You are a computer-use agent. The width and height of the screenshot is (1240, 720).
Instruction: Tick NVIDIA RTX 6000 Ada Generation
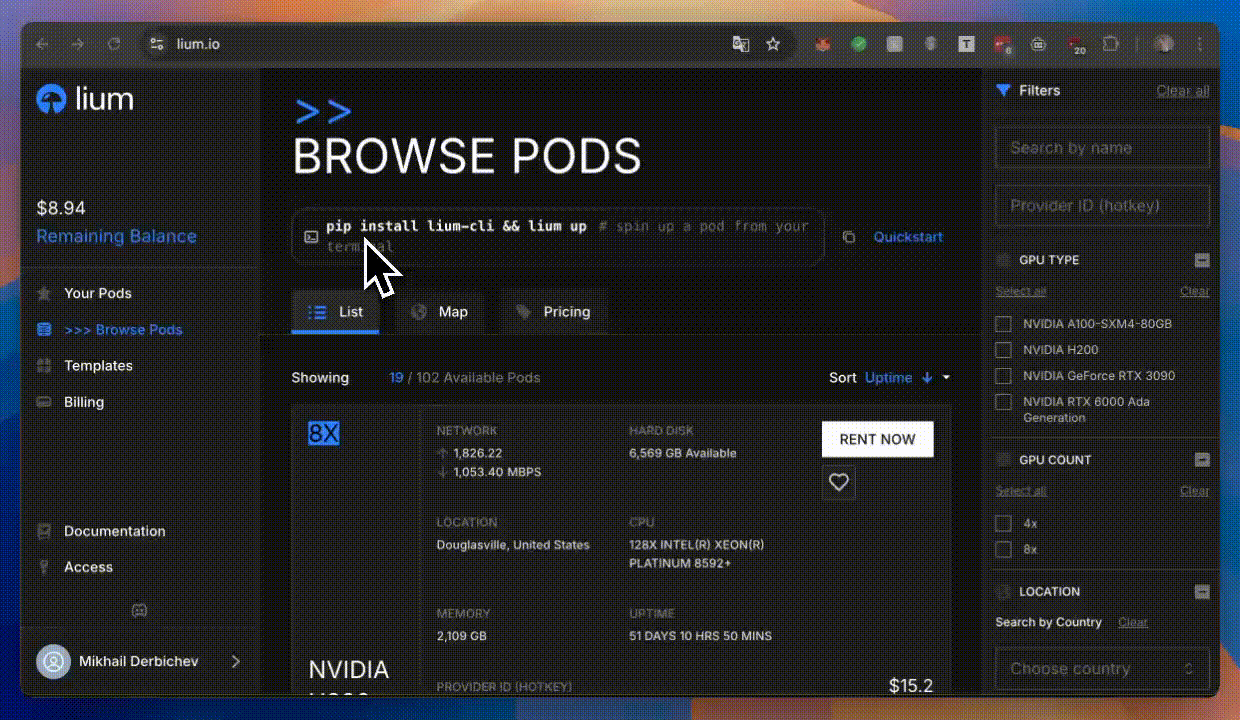[x=1004, y=402]
